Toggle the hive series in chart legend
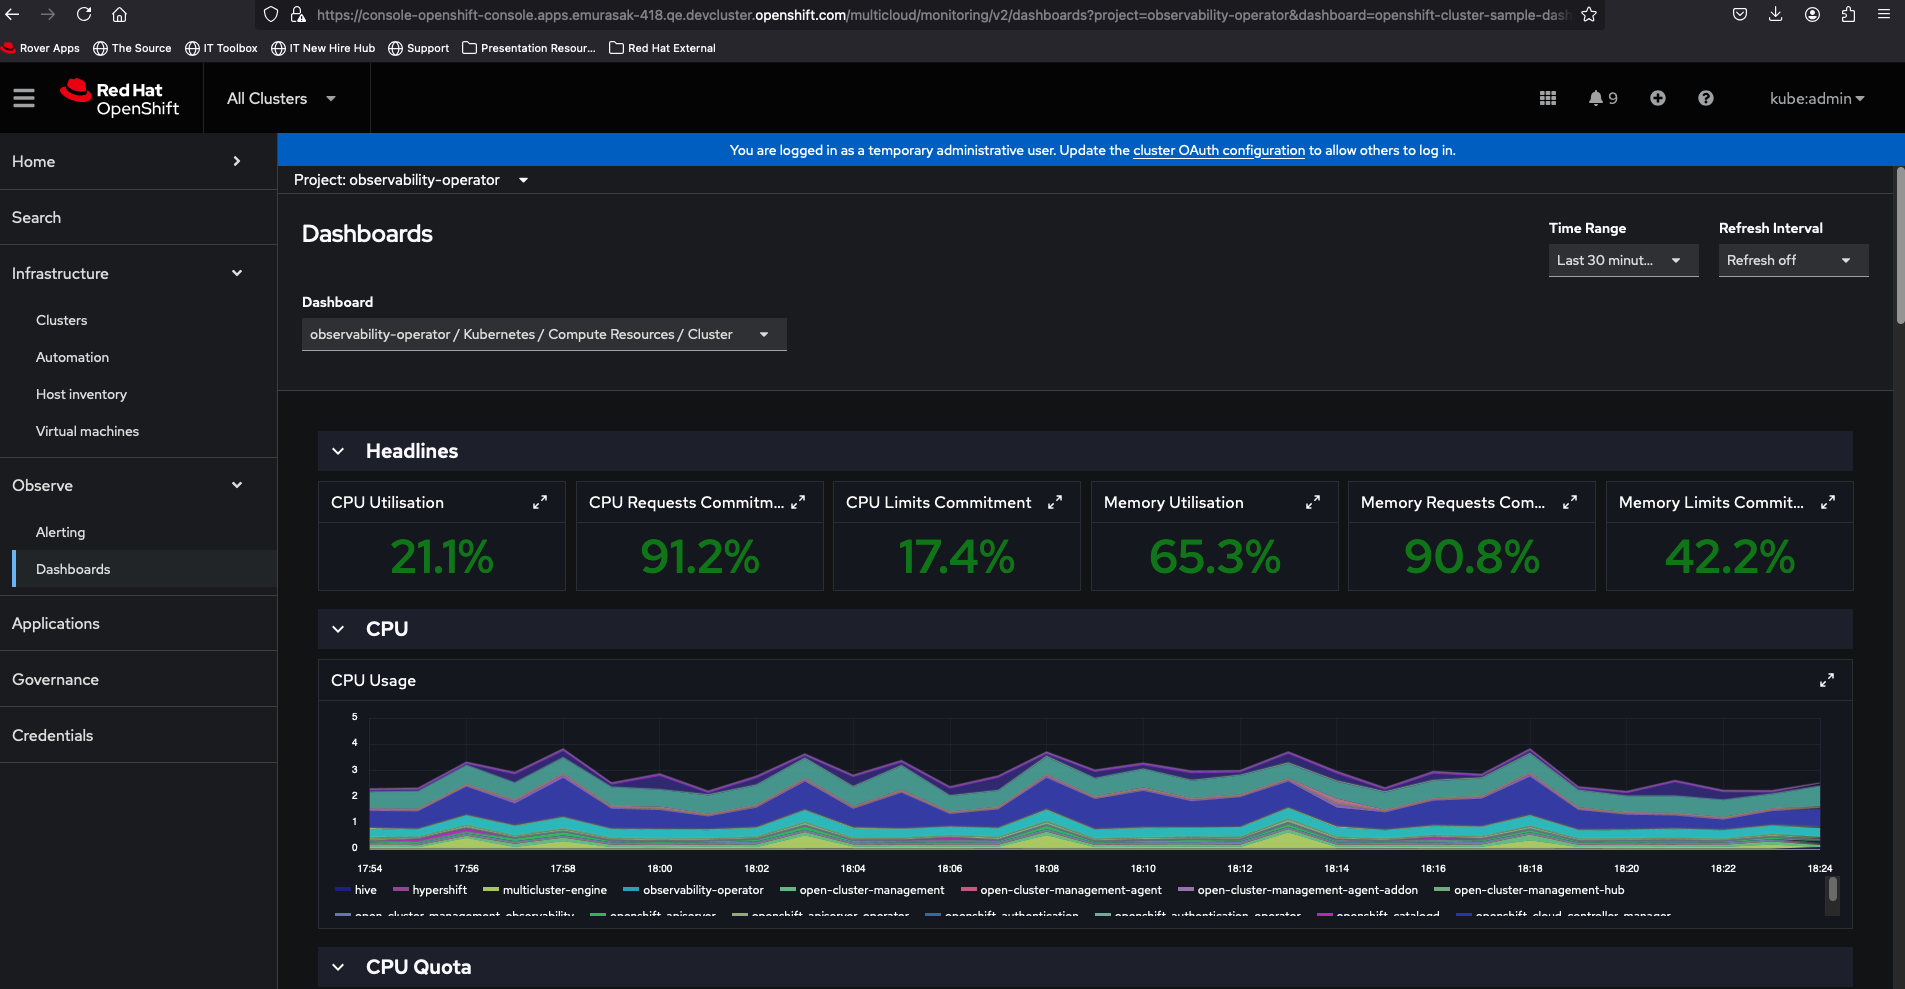This screenshot has width=1905, height=989. [x=365, y=890]
